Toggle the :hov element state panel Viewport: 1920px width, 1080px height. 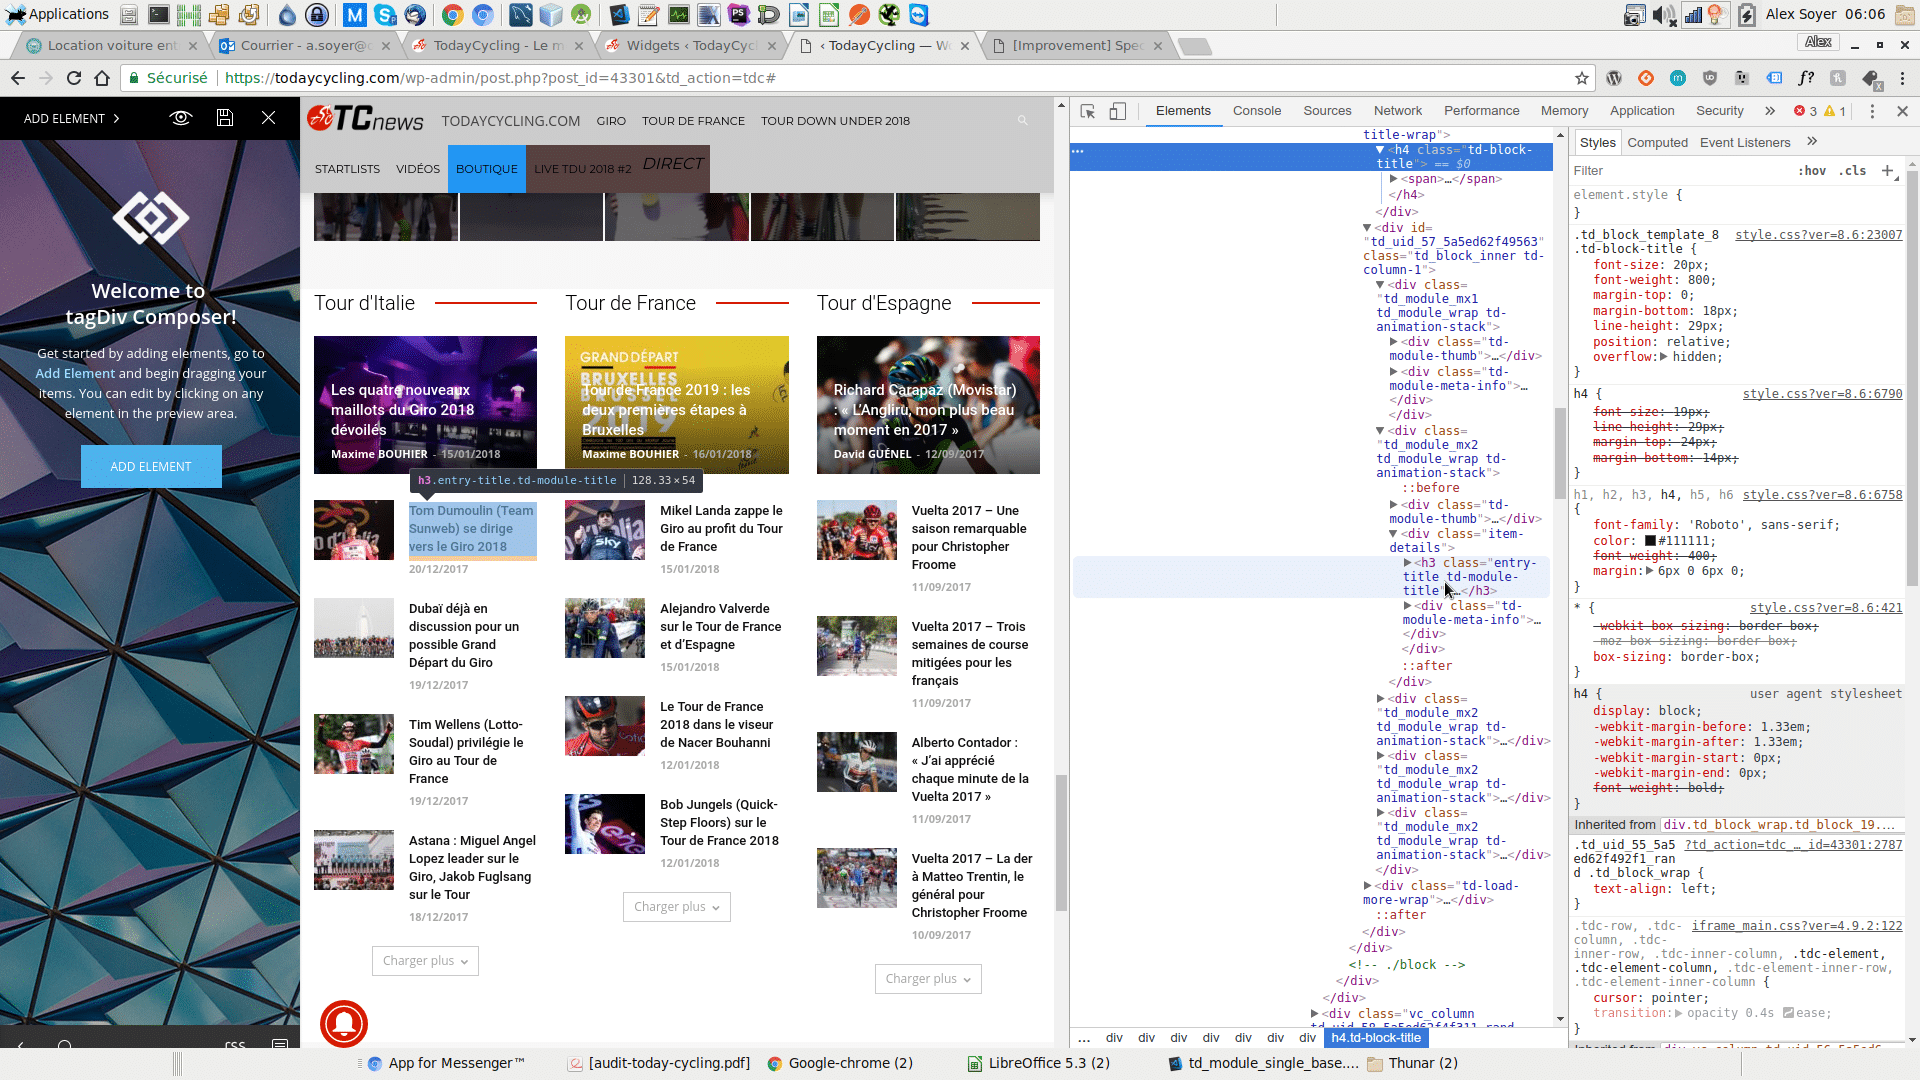tap(1812, 171)
